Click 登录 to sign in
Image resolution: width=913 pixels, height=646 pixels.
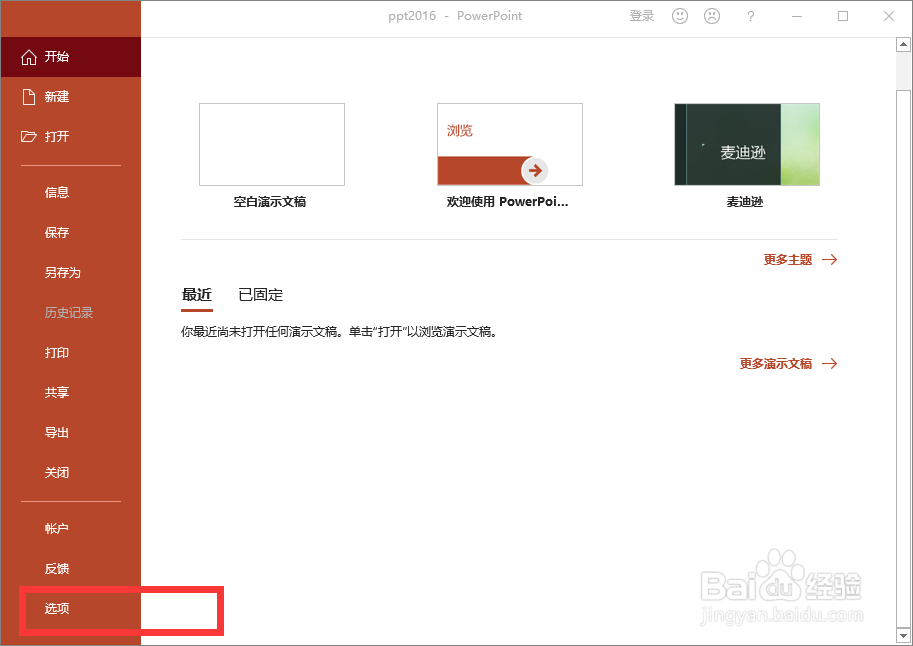(x=642, y=16)
